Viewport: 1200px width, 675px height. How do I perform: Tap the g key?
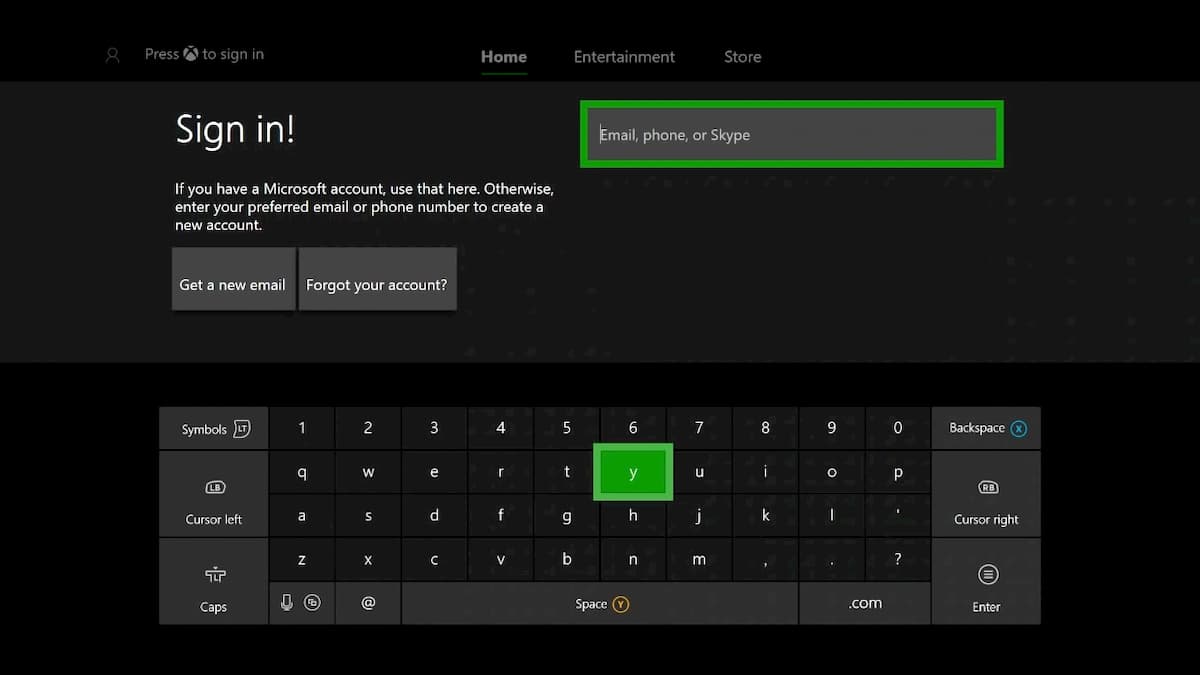click(567, 516)
